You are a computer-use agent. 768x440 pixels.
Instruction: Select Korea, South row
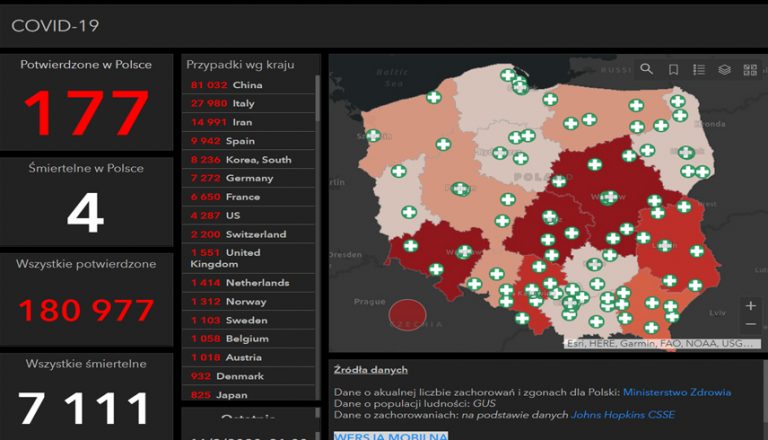[249, 159]
